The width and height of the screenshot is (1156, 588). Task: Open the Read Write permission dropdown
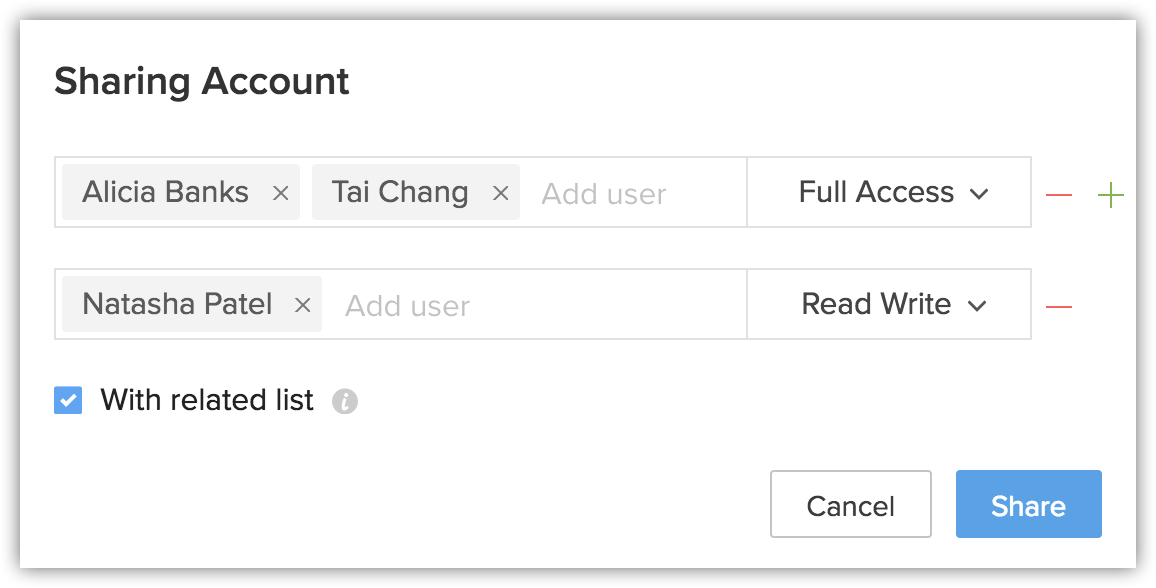tap(889, 304)
